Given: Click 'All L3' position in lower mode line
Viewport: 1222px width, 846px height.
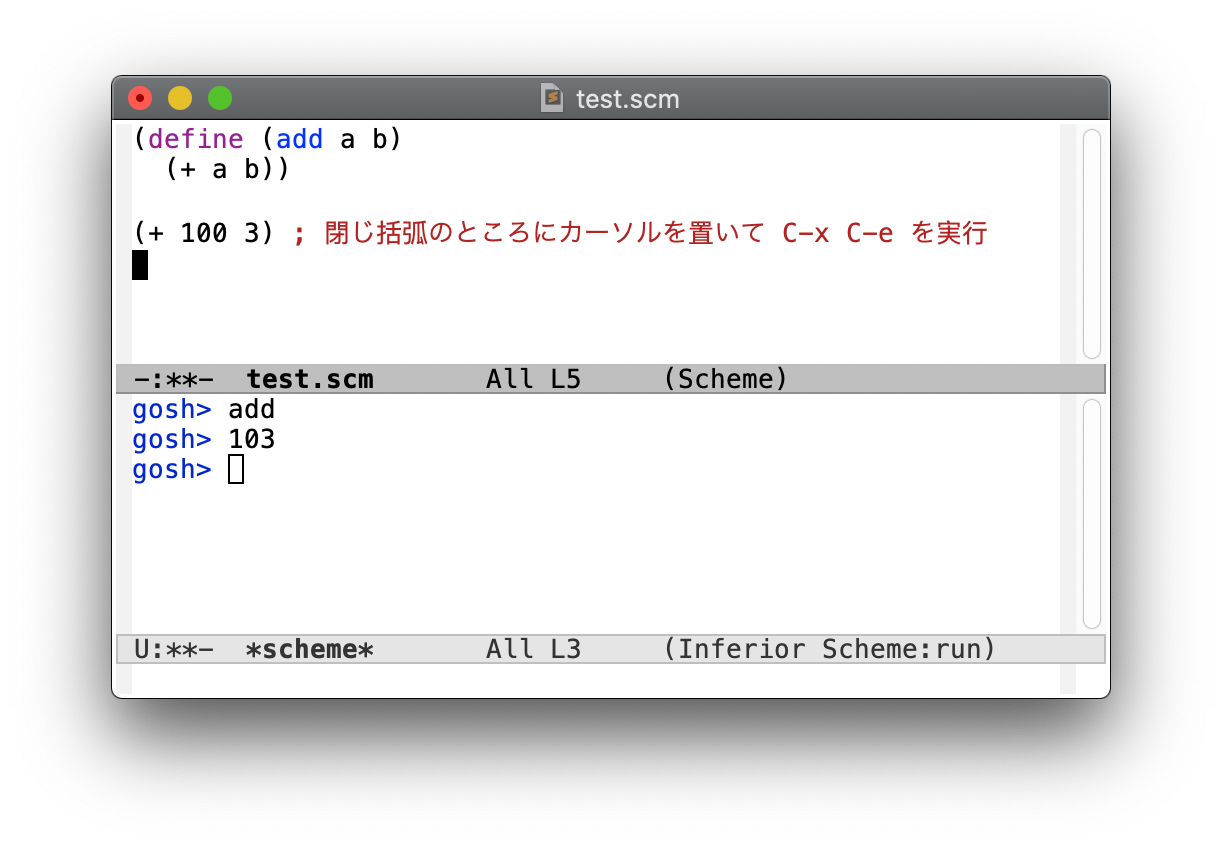Looking at the screenshot, I should [533, 649].
